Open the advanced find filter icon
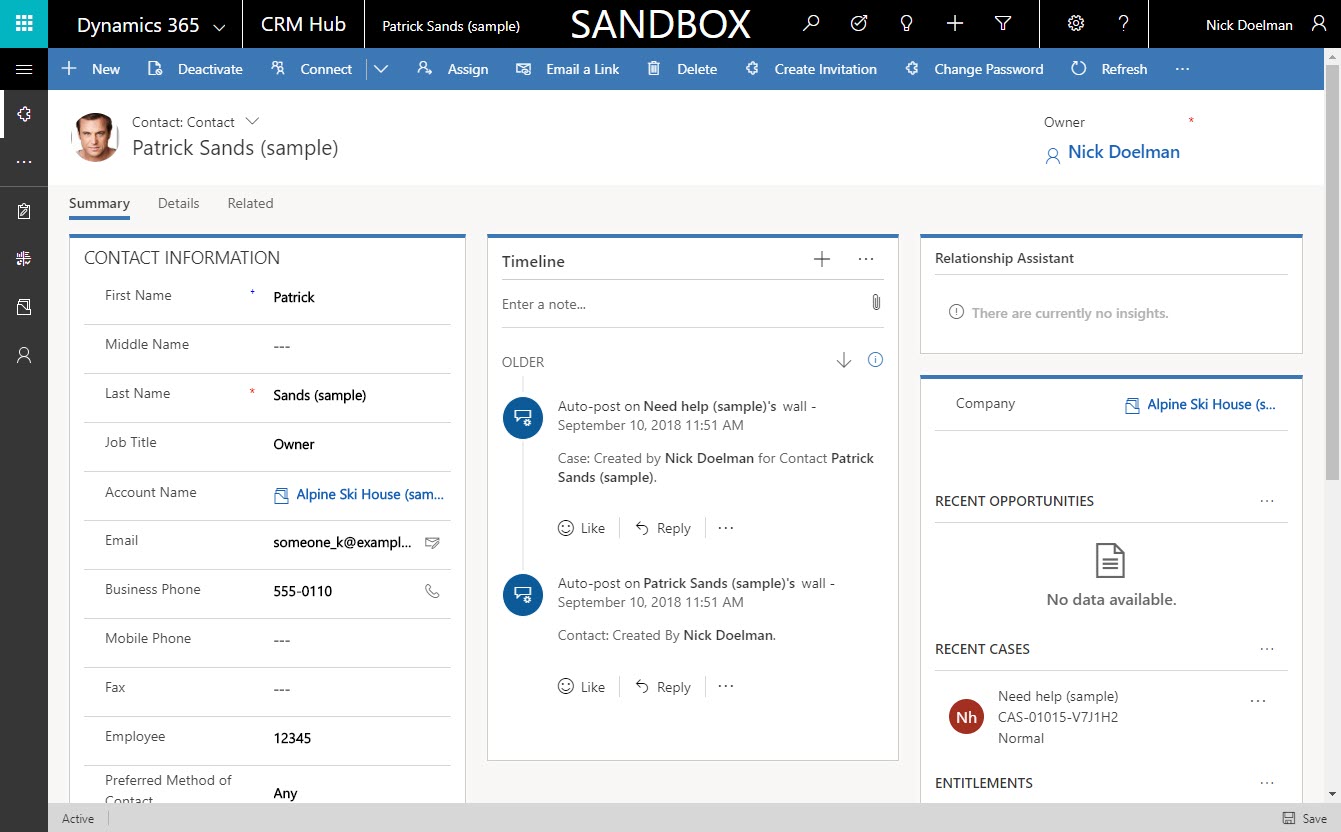 (1003, 24)
